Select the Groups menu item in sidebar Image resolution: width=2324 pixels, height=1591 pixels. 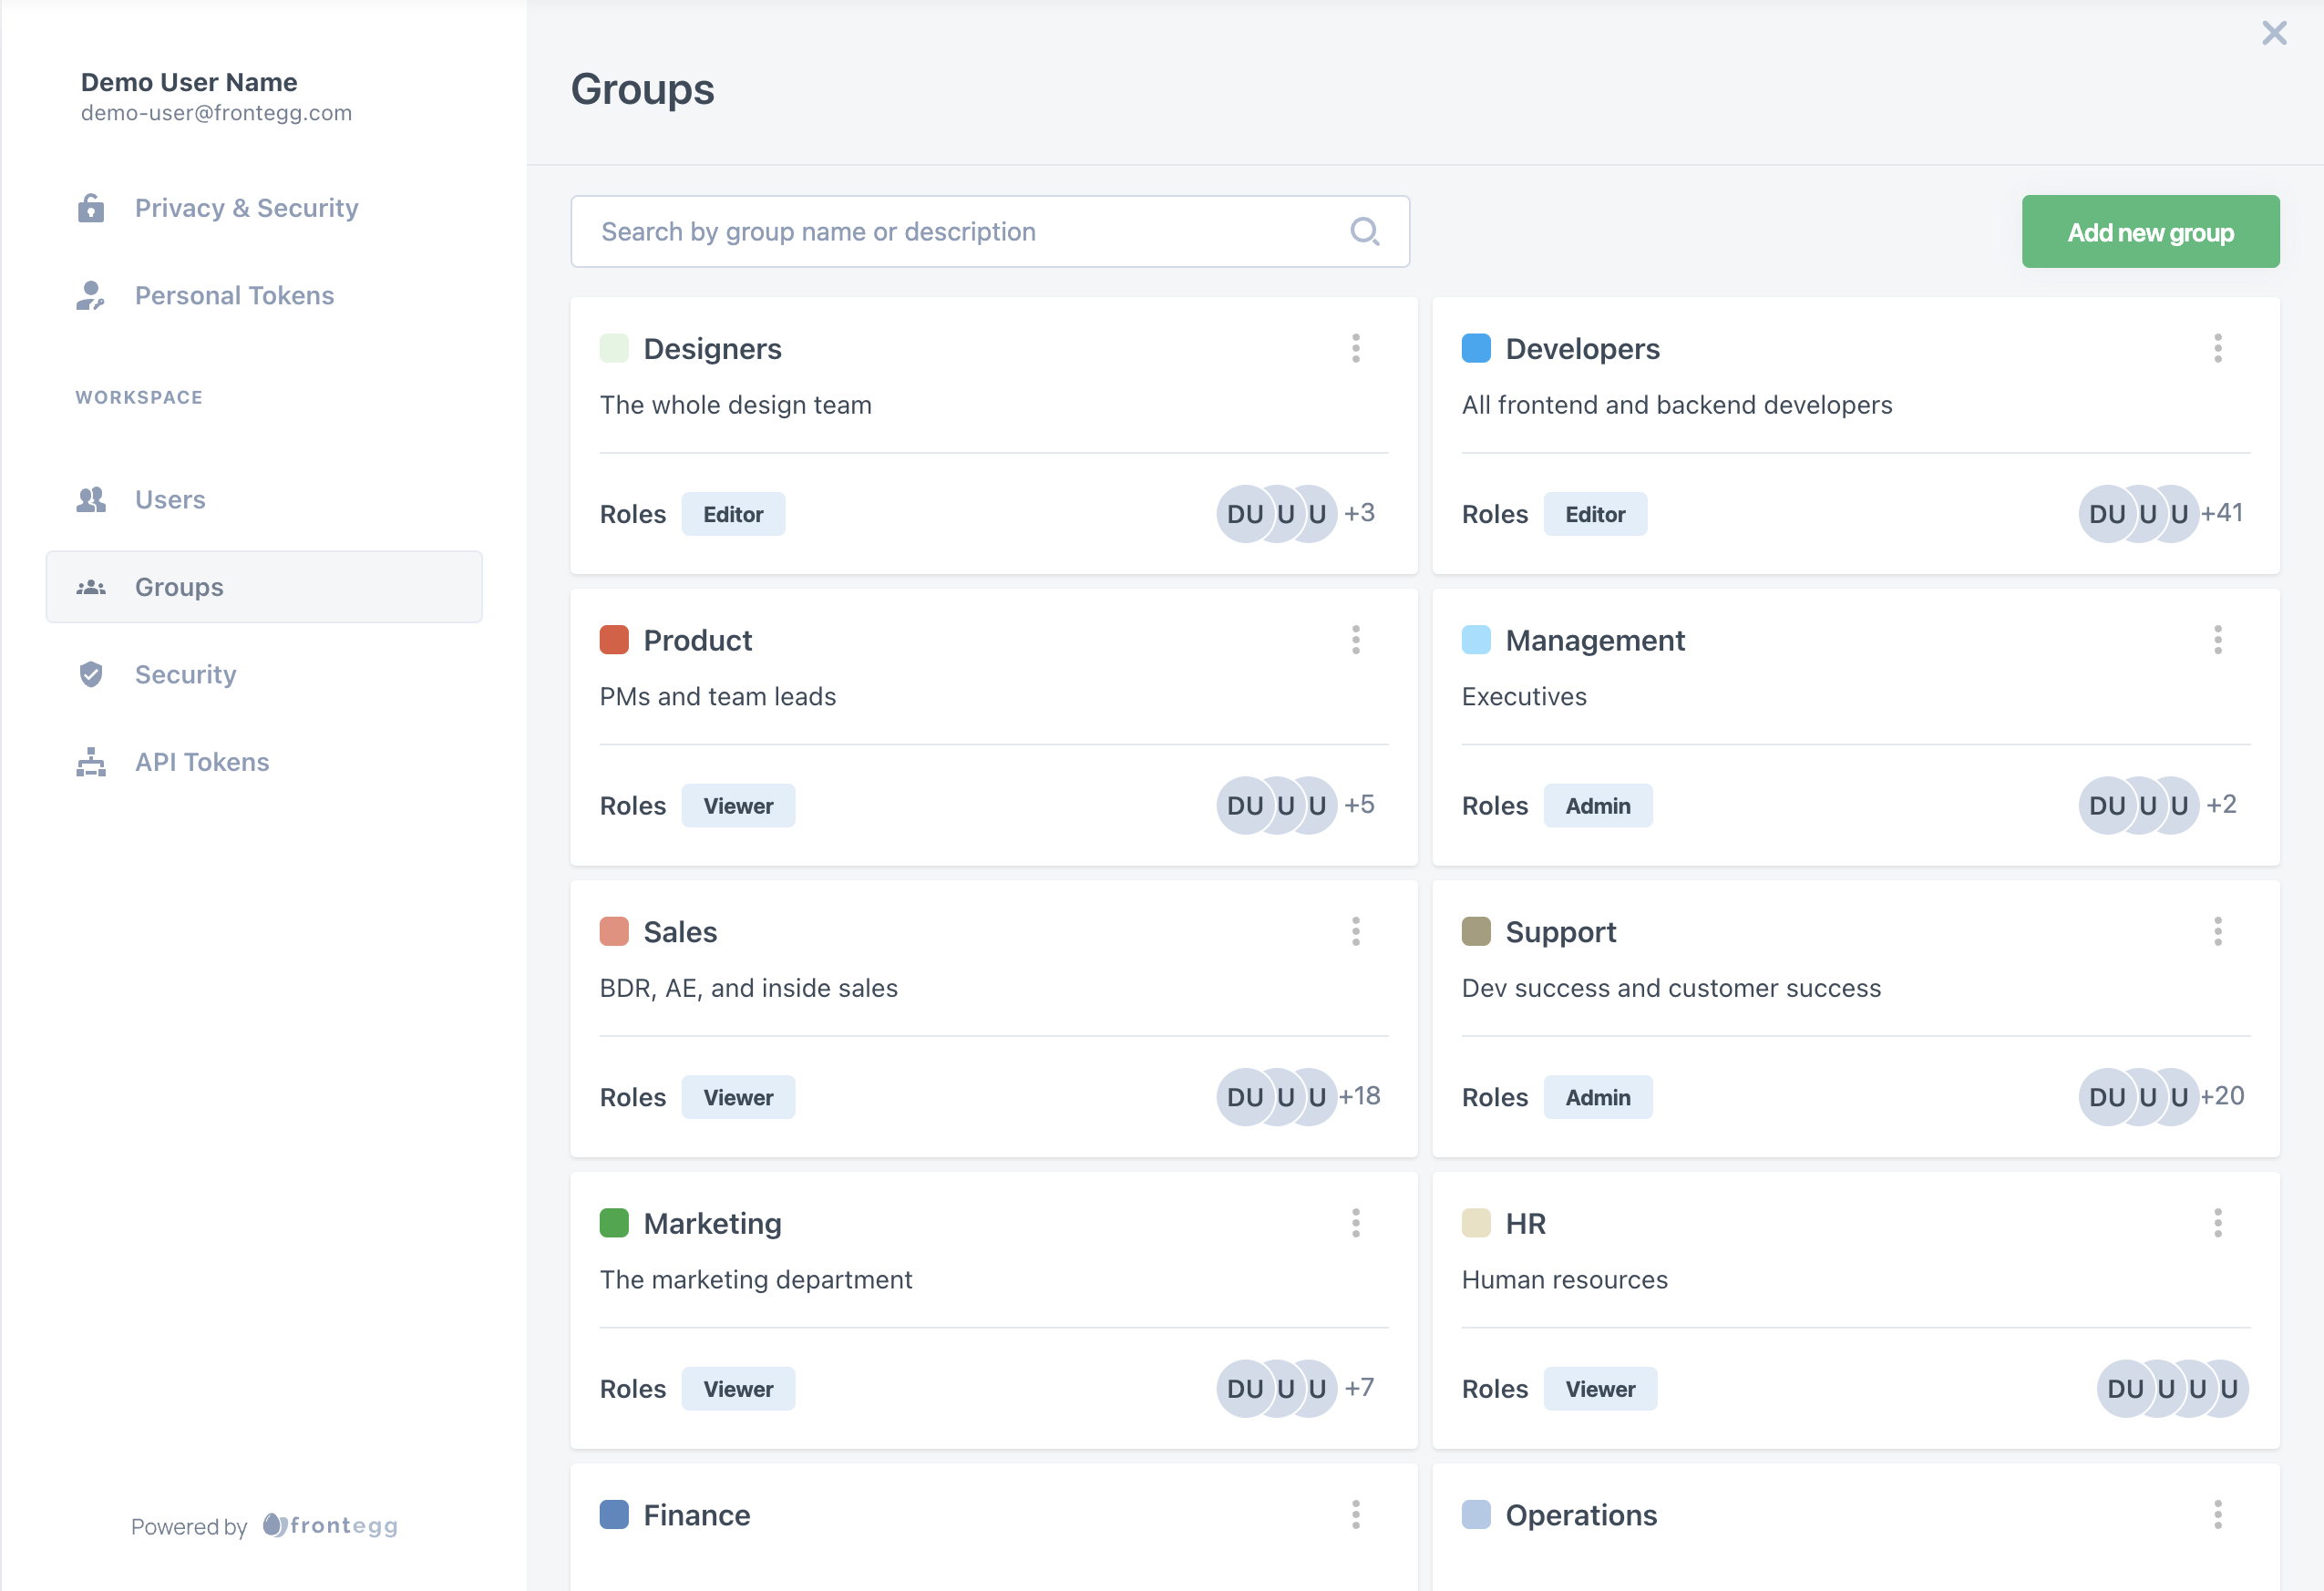pos(263,586)
